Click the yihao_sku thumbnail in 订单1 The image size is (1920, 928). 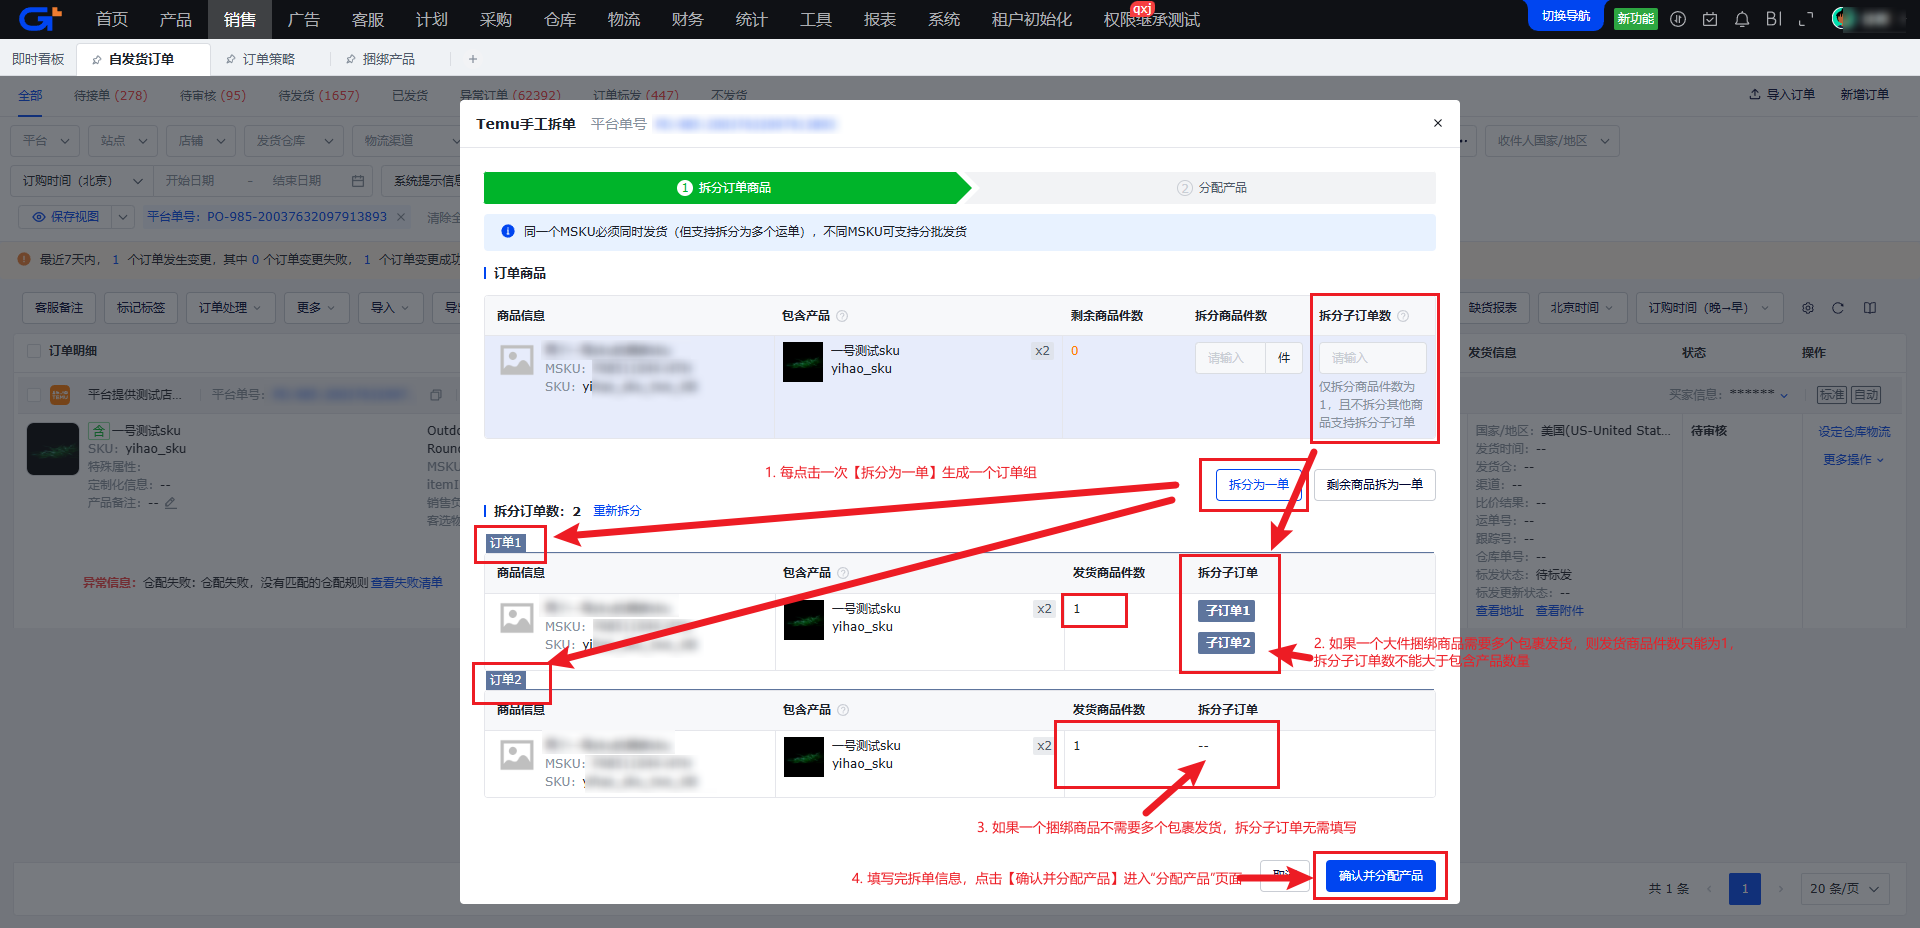point(804,620)
